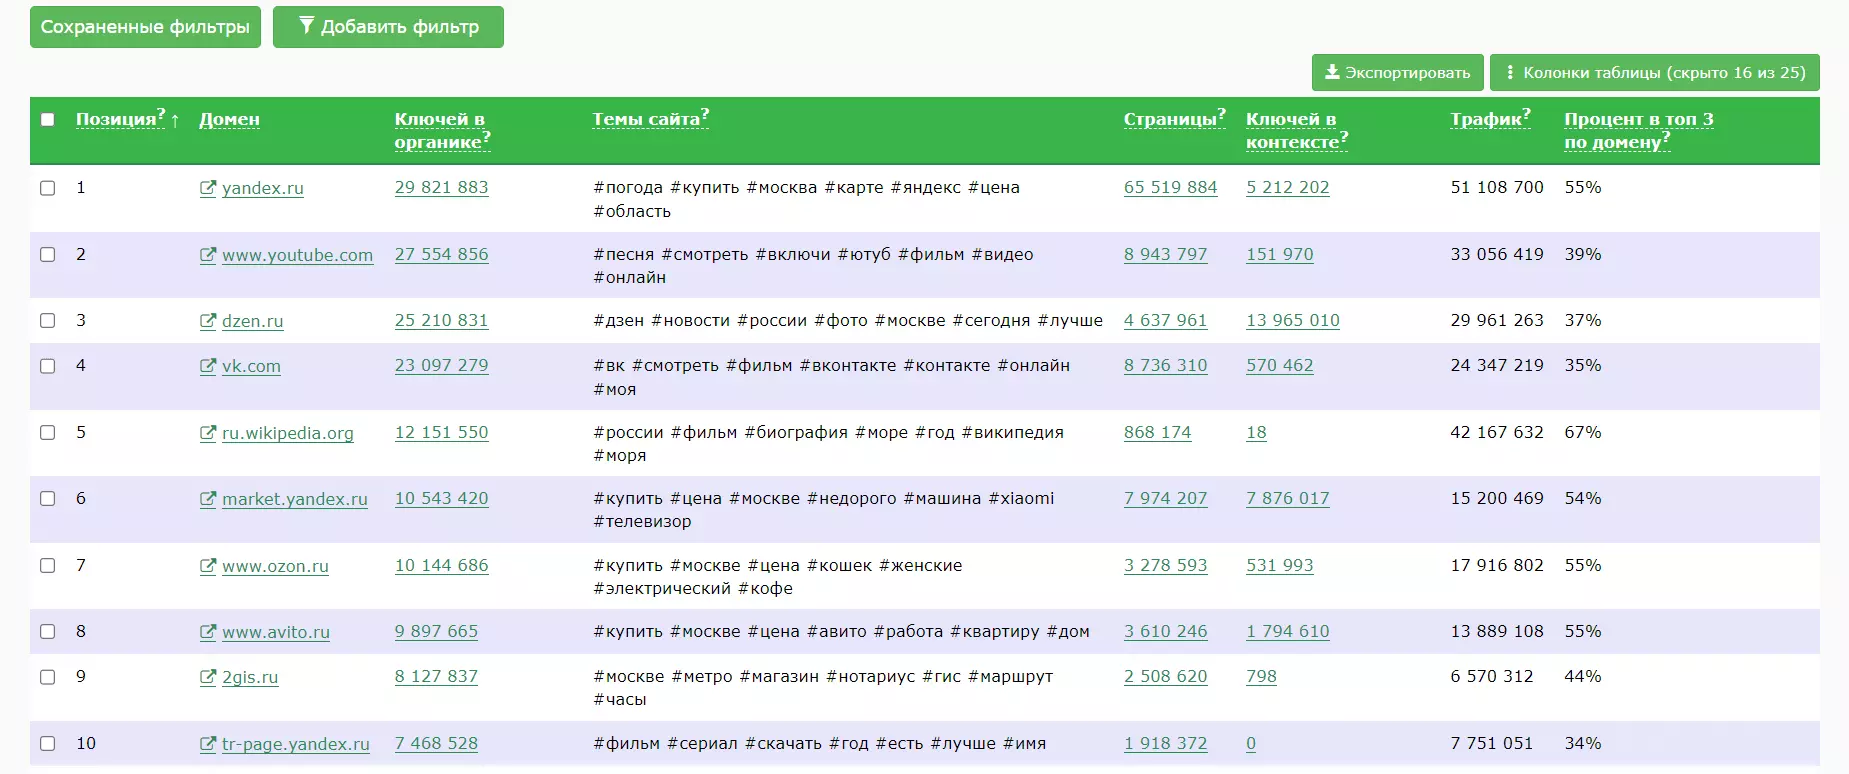Check the row checkbox for vk.com
Image resolution: width=1849 pixels, height=774 pixels.
pos(47,366)
